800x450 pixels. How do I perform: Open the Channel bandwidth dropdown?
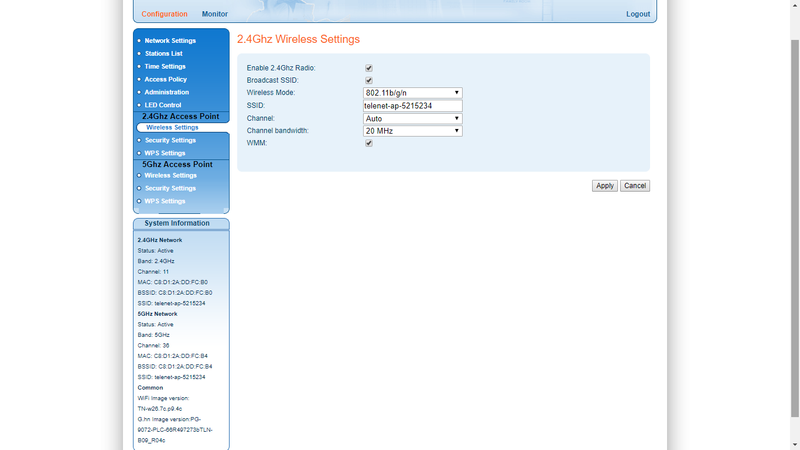(x=412, y=131)
